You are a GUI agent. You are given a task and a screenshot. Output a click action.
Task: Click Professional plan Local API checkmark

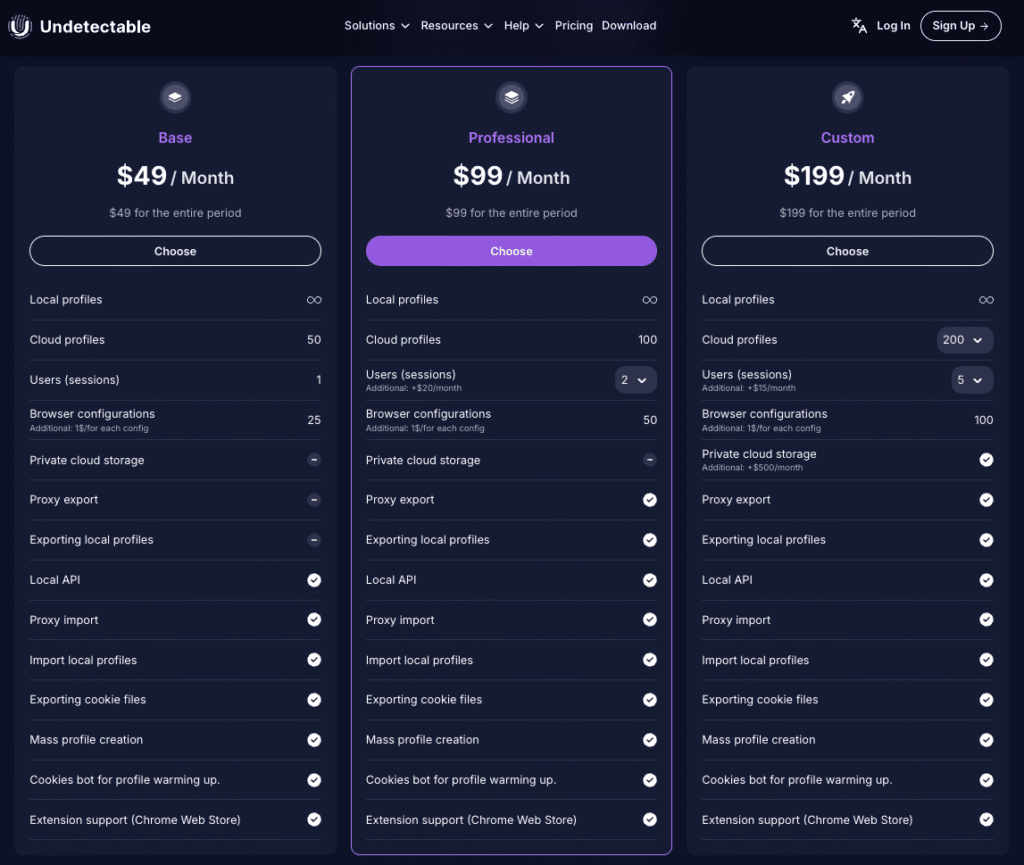(x=650, y=580)
